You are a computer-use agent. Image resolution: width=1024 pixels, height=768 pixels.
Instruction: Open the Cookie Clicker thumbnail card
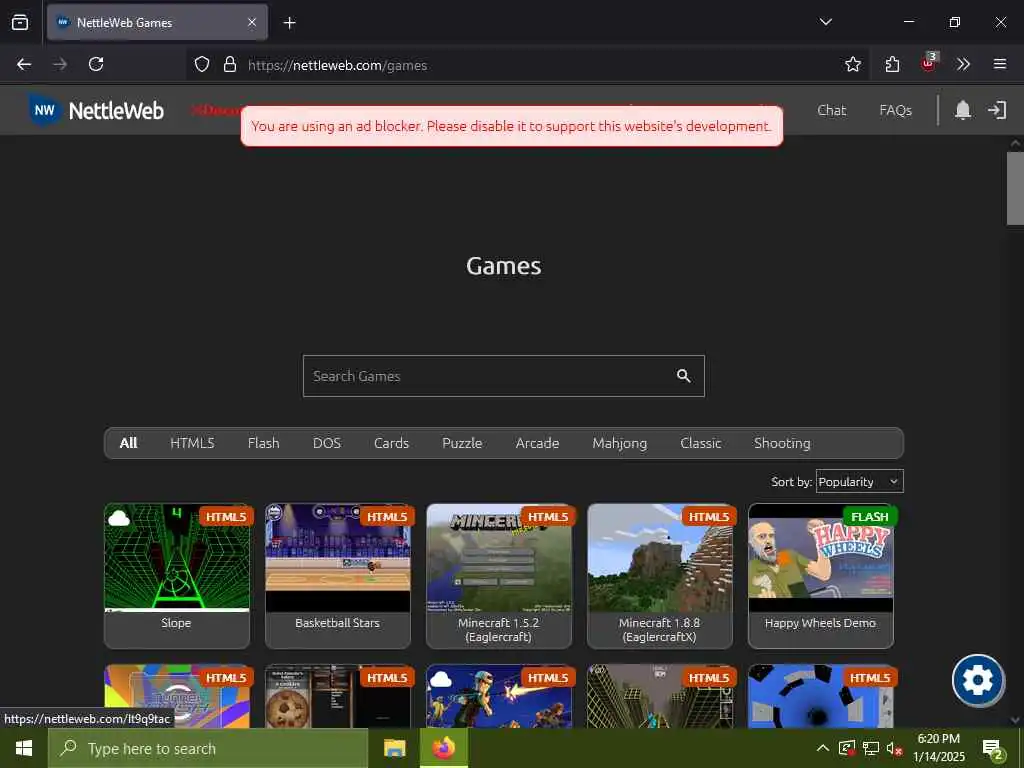pyautogui.click(x=338, y=696)
